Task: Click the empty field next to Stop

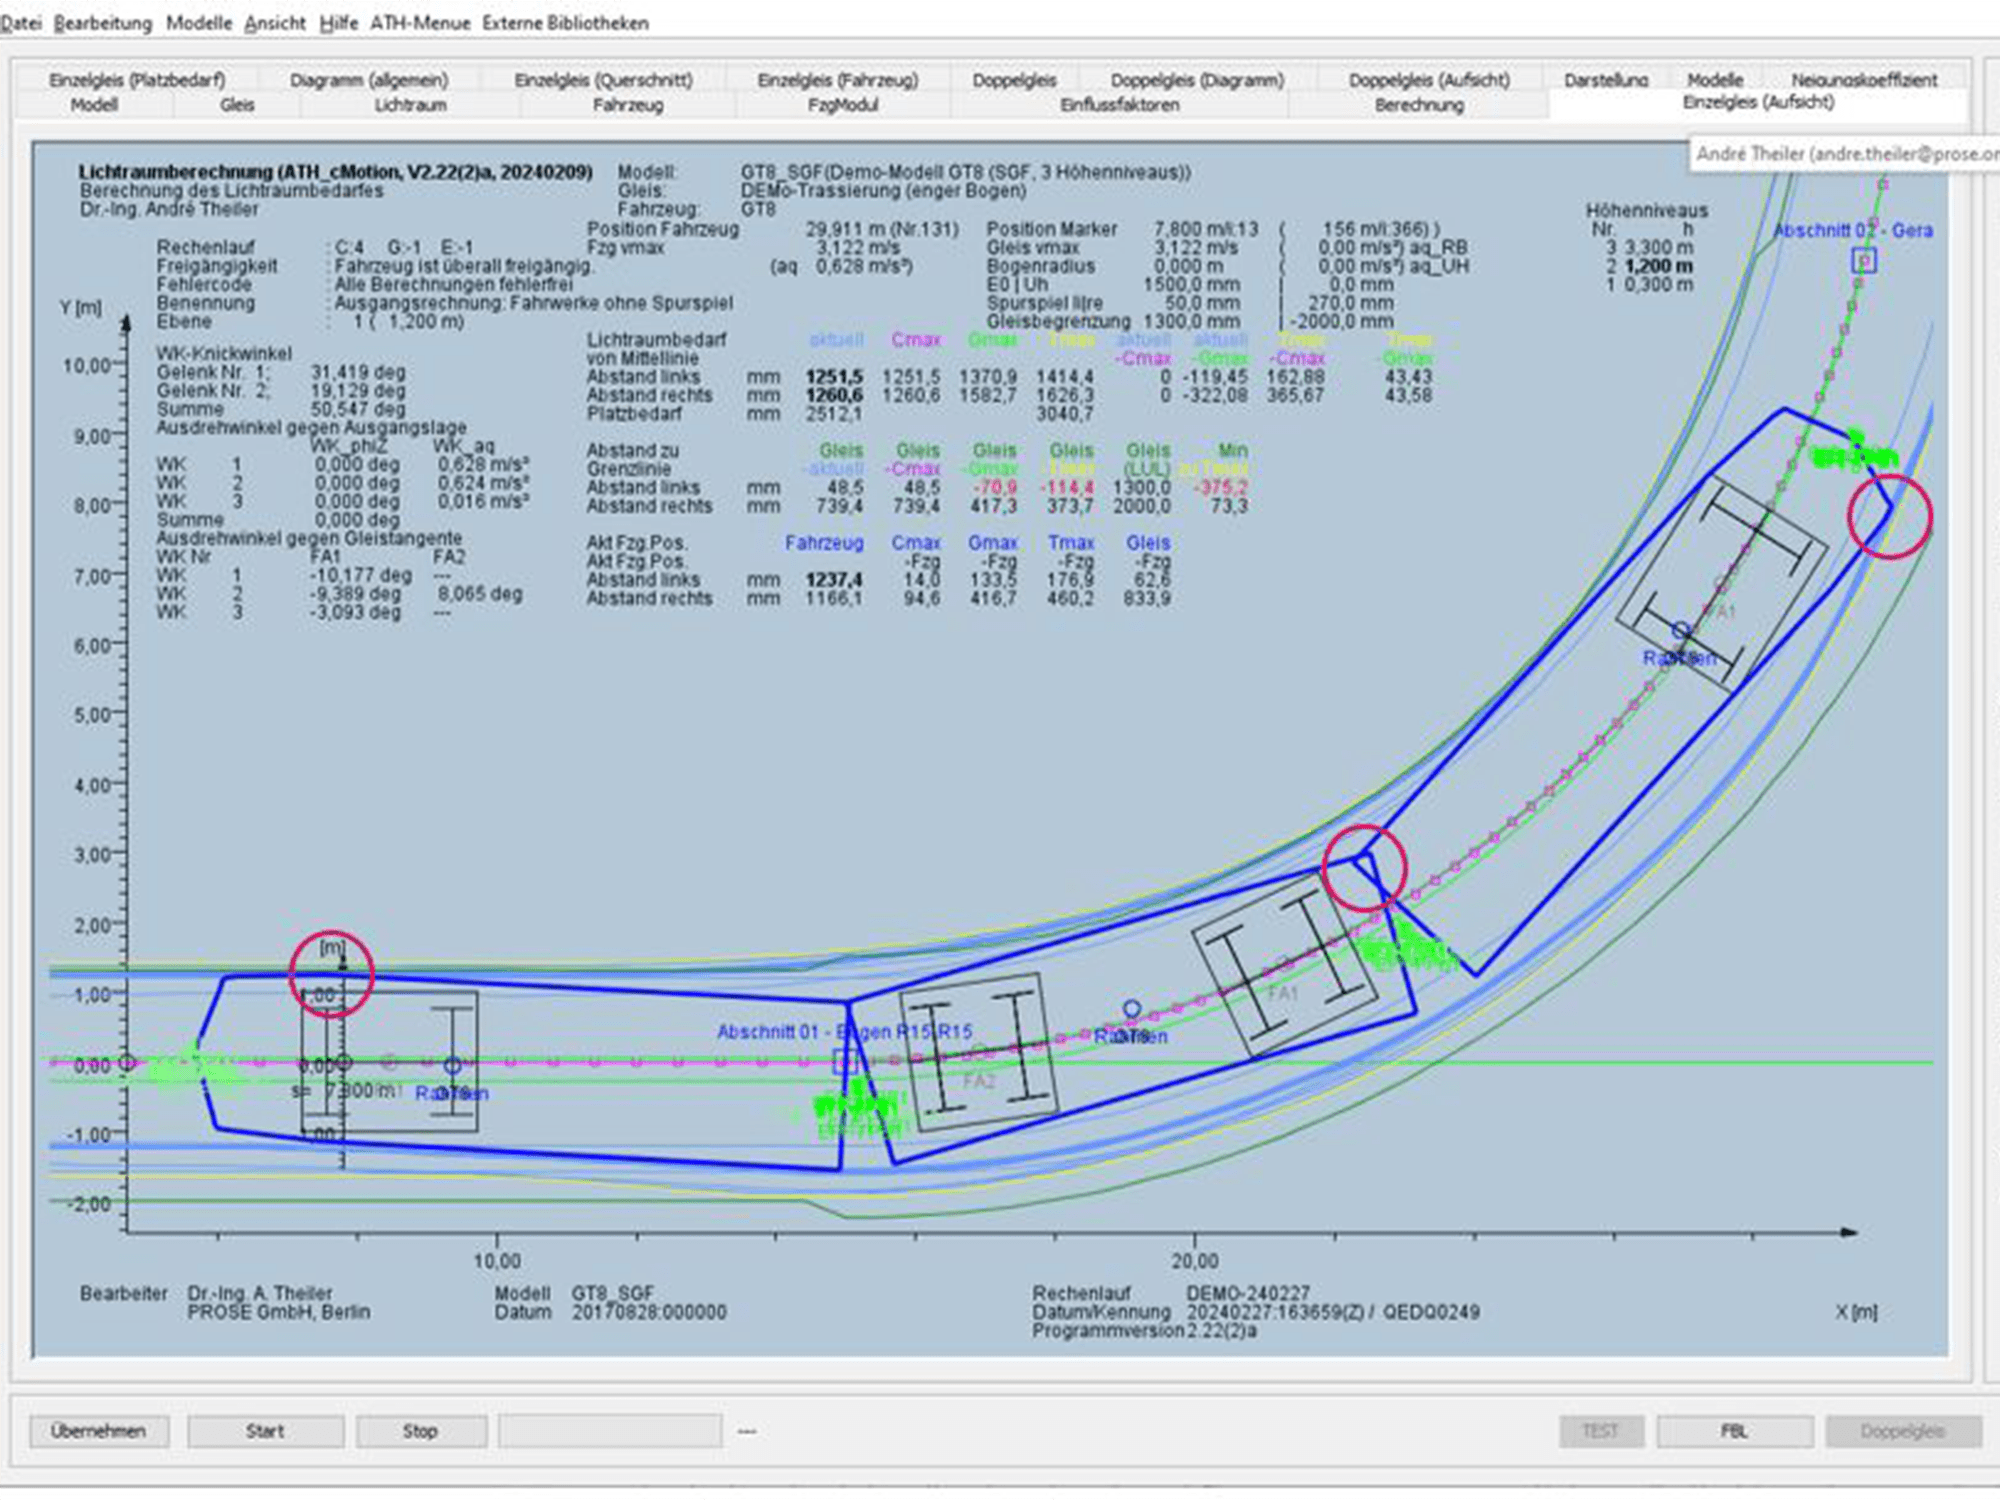Action: (x=610, y=1431)
